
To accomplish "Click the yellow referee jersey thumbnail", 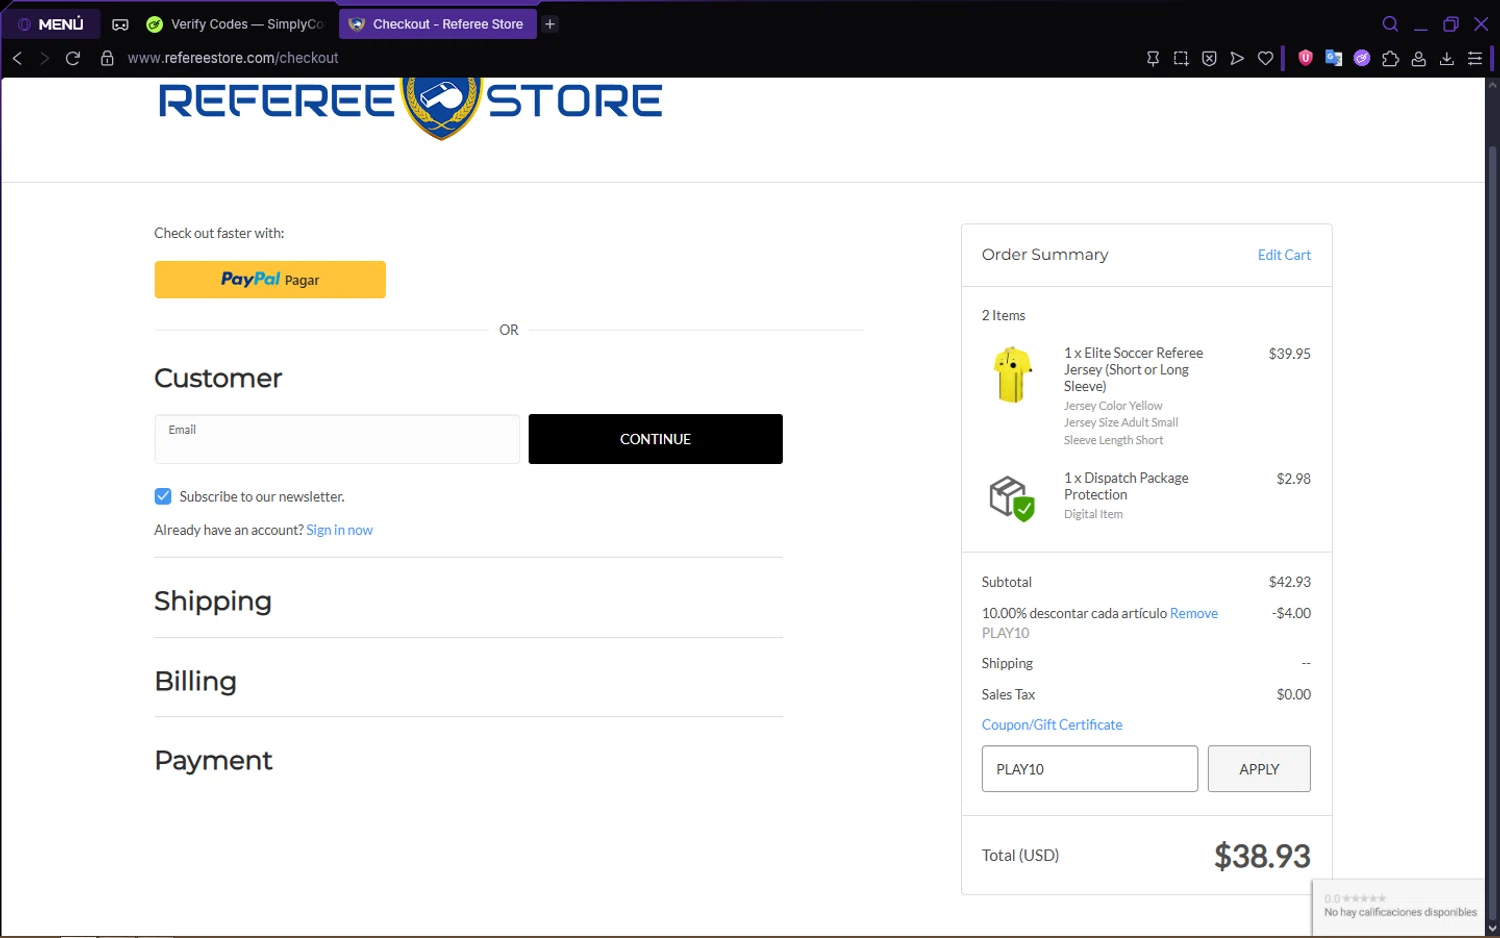I will tap(1012, 375).
